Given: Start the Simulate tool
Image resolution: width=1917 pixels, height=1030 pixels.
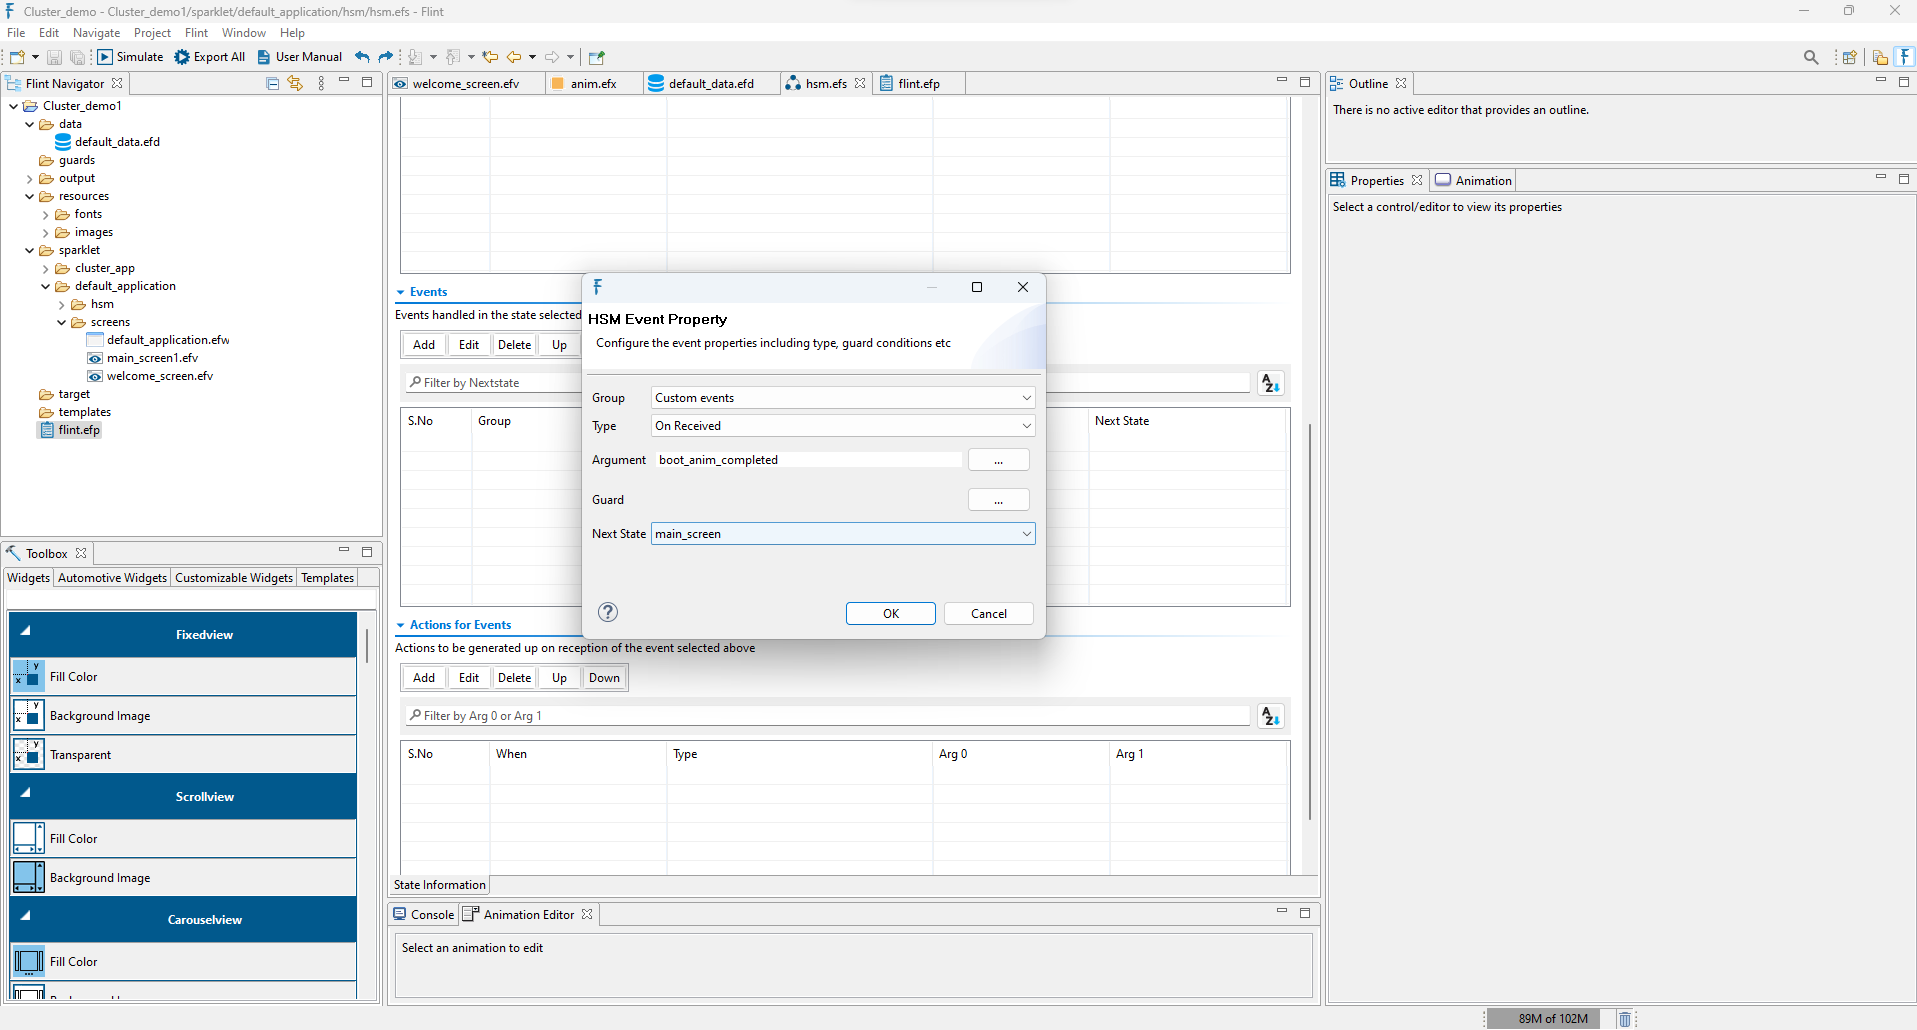Looking at the screenshot, I should 130,57.
